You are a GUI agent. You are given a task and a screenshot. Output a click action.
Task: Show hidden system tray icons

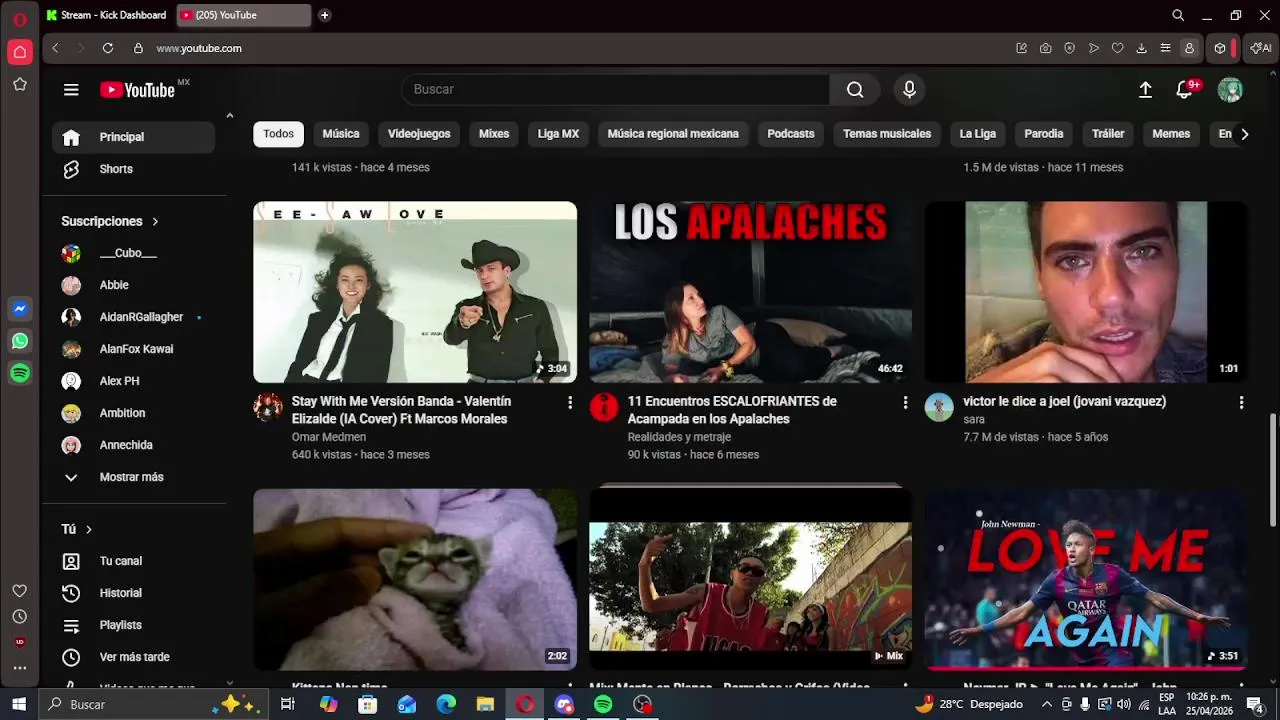1047,704
